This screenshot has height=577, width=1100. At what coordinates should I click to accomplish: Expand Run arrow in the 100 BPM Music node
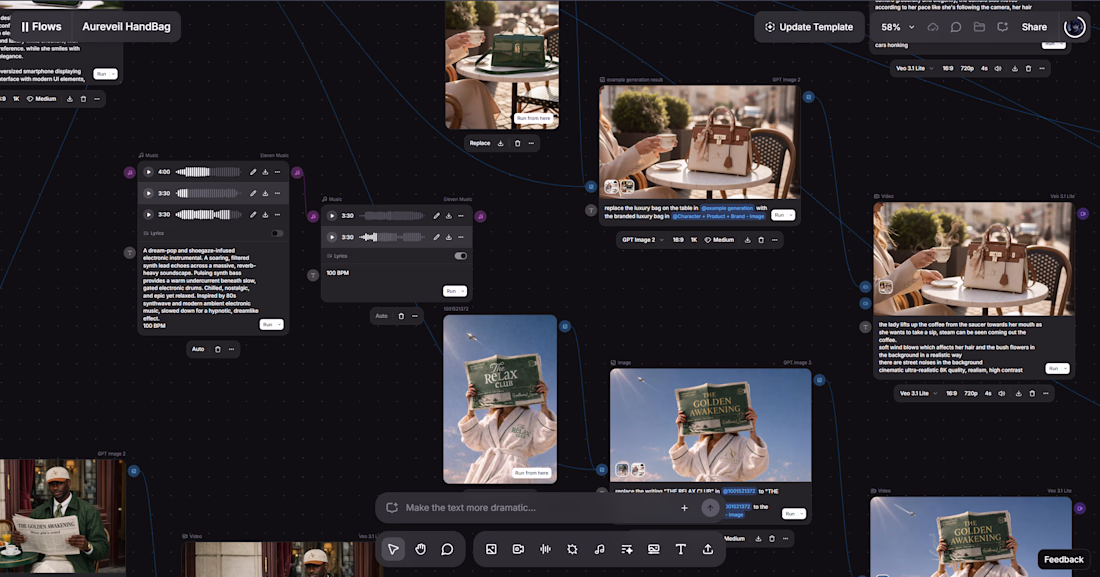pyautogui.click(x=462, y=291)
